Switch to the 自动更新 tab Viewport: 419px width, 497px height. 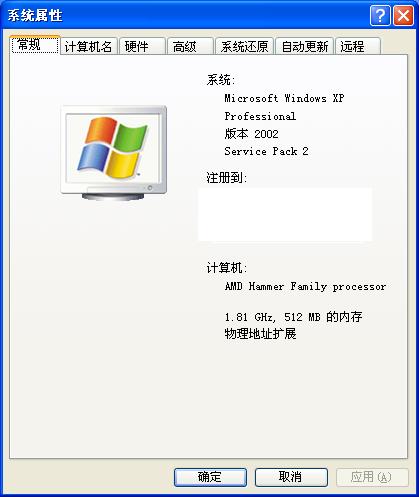coord(305,46)
